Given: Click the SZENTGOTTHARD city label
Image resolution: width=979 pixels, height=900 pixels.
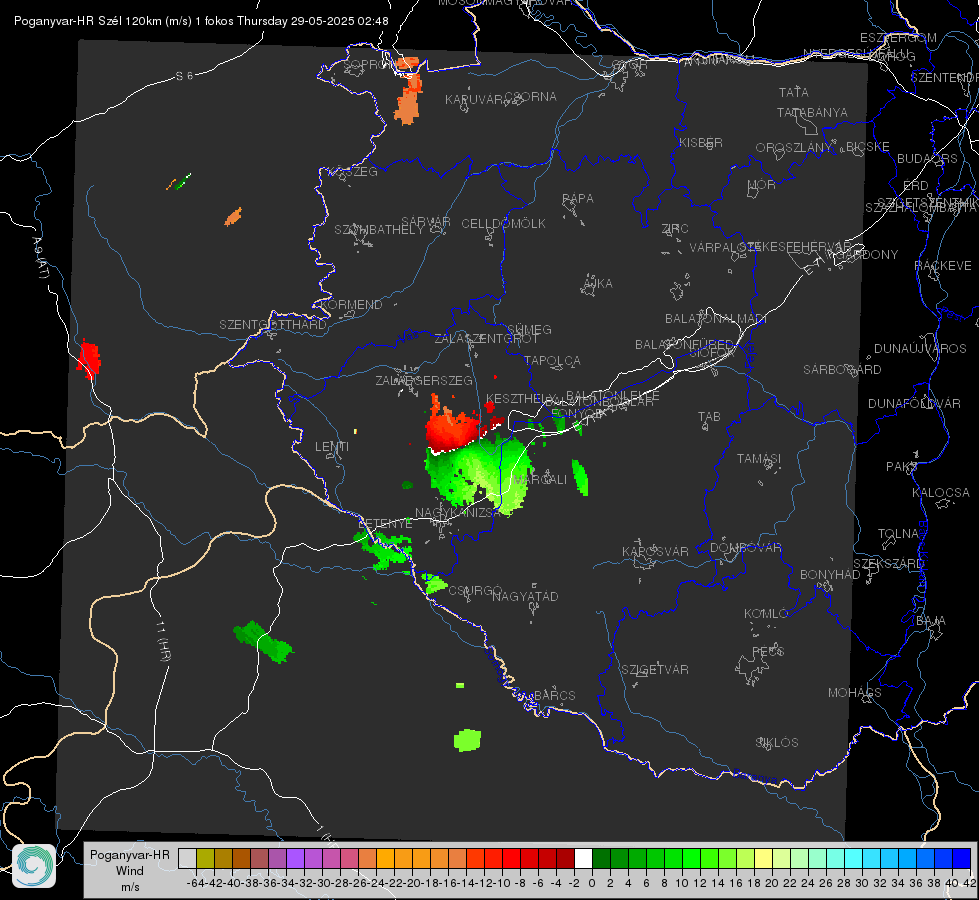Looking at the screenshot, I should [x=273, y=324].
